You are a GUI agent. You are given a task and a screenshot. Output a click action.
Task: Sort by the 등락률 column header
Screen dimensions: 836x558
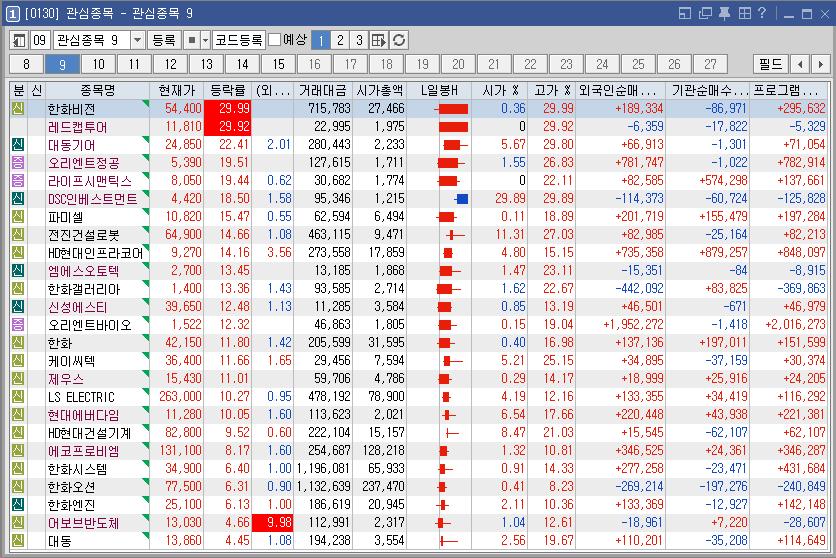228,91
